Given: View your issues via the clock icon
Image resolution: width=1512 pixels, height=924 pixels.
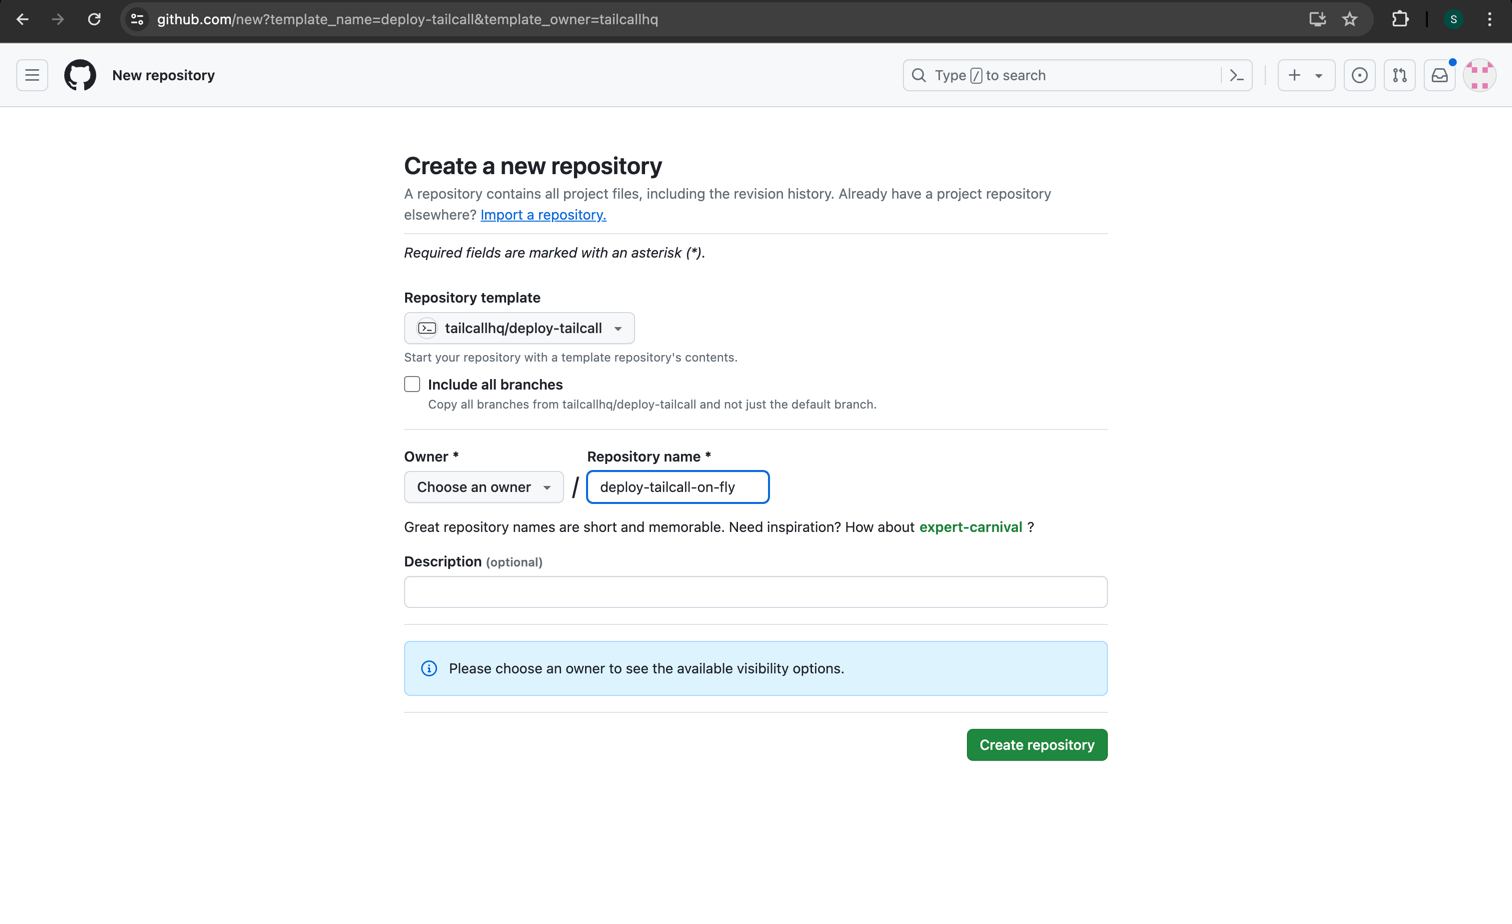Looking at the screenshot, I should [1359, 75].
